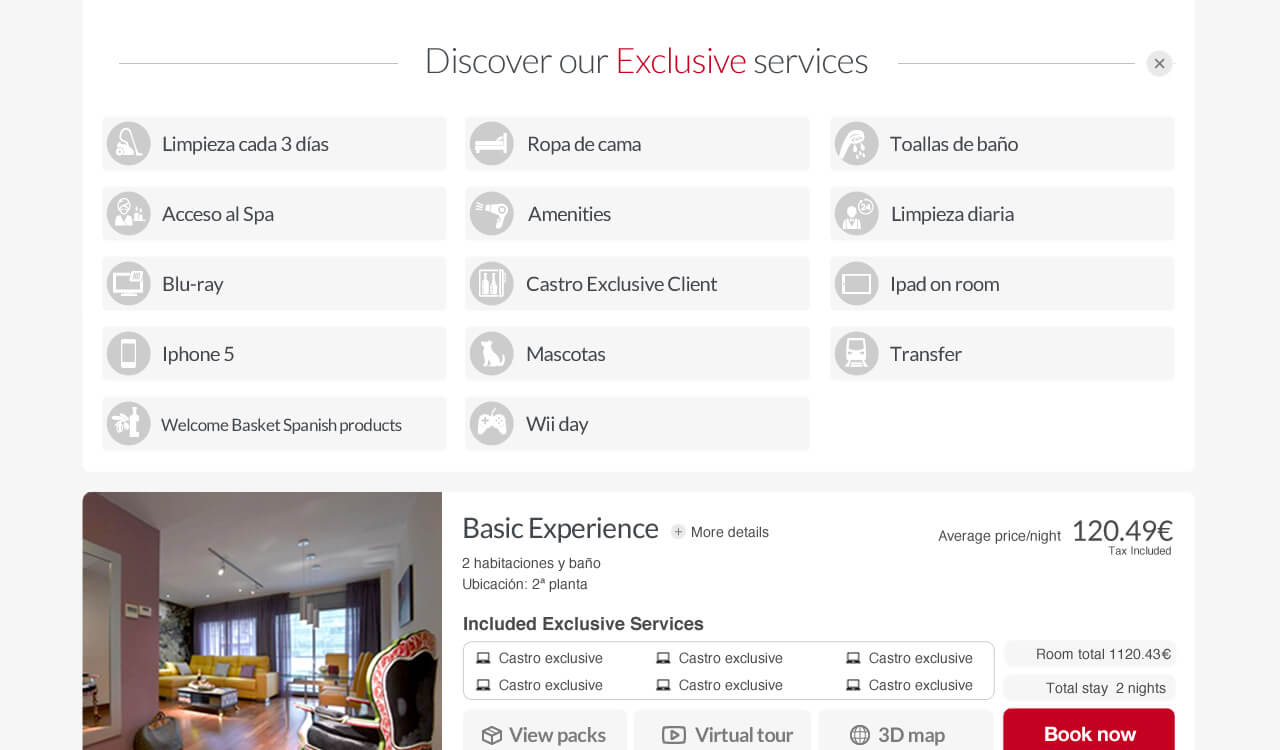Image resolution: width=1280 pixels, height=750 pixels.
Task: Click the phone icon beside Iphone 5
Action: point(128,354)
